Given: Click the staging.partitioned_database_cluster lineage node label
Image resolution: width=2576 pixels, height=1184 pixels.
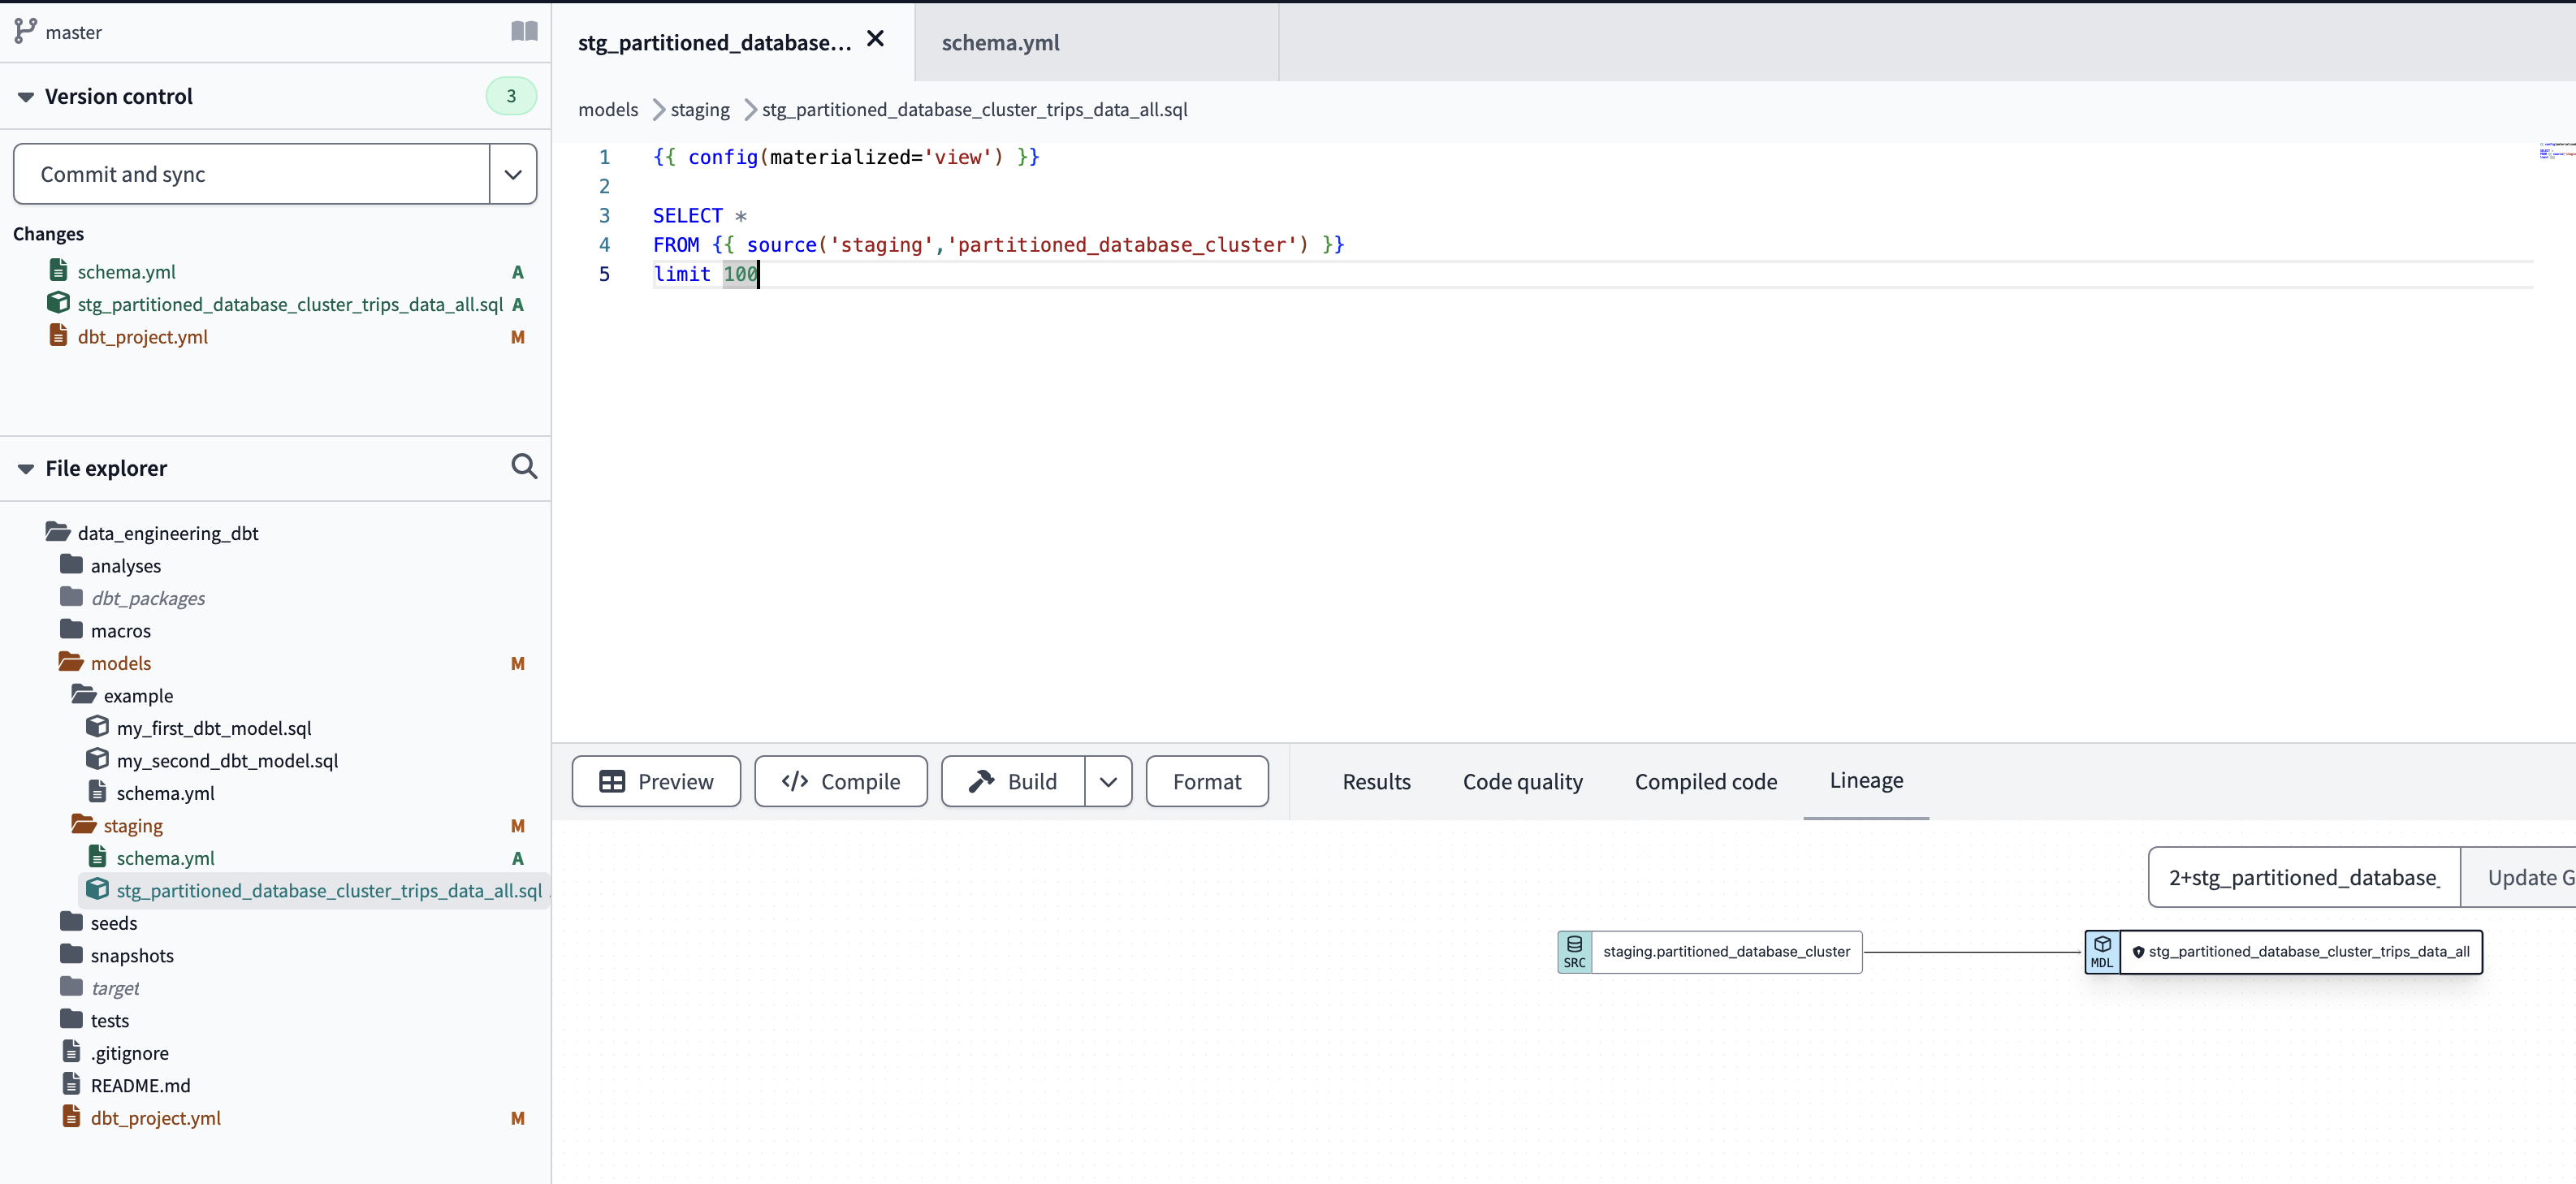Looking at the screenshot, I should pos(1726,952).
